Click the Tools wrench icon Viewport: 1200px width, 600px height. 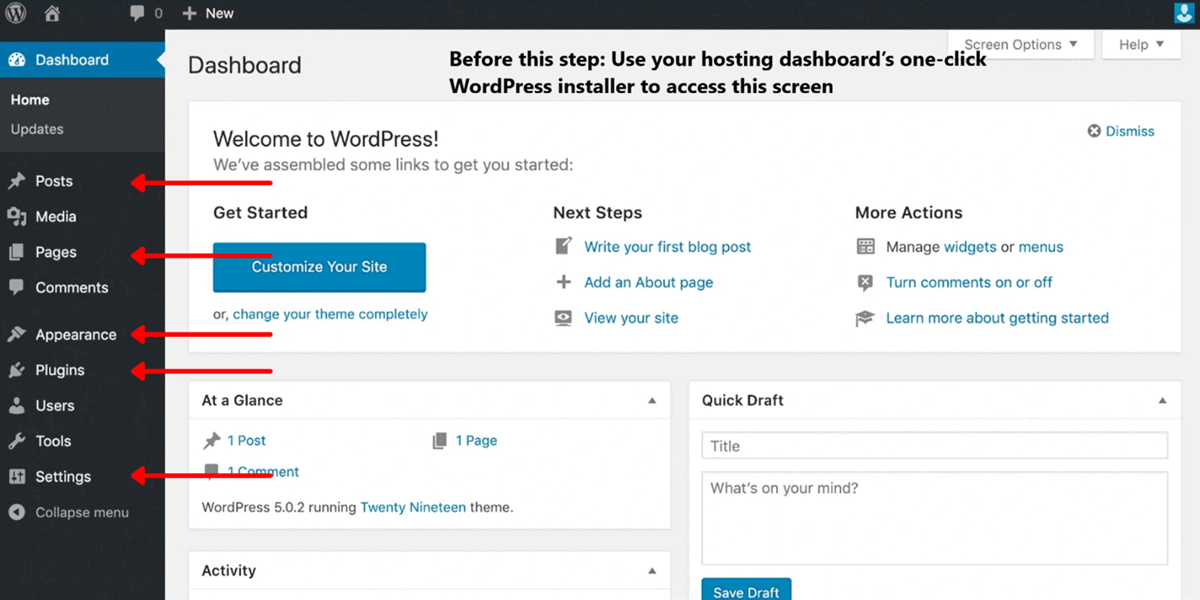[17, 441]
